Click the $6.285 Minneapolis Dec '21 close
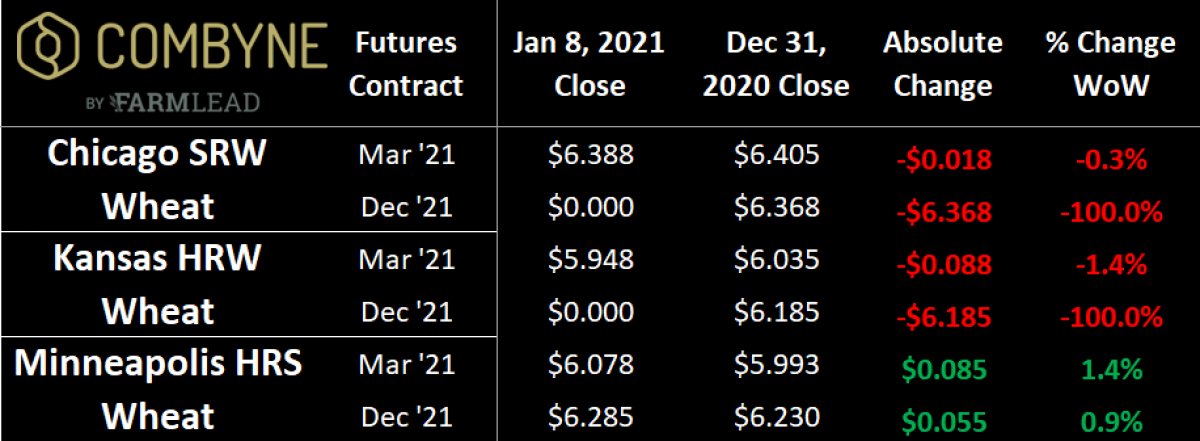Image resolution: width=1200 pixels, height=441 pixels. click(591, 415)
